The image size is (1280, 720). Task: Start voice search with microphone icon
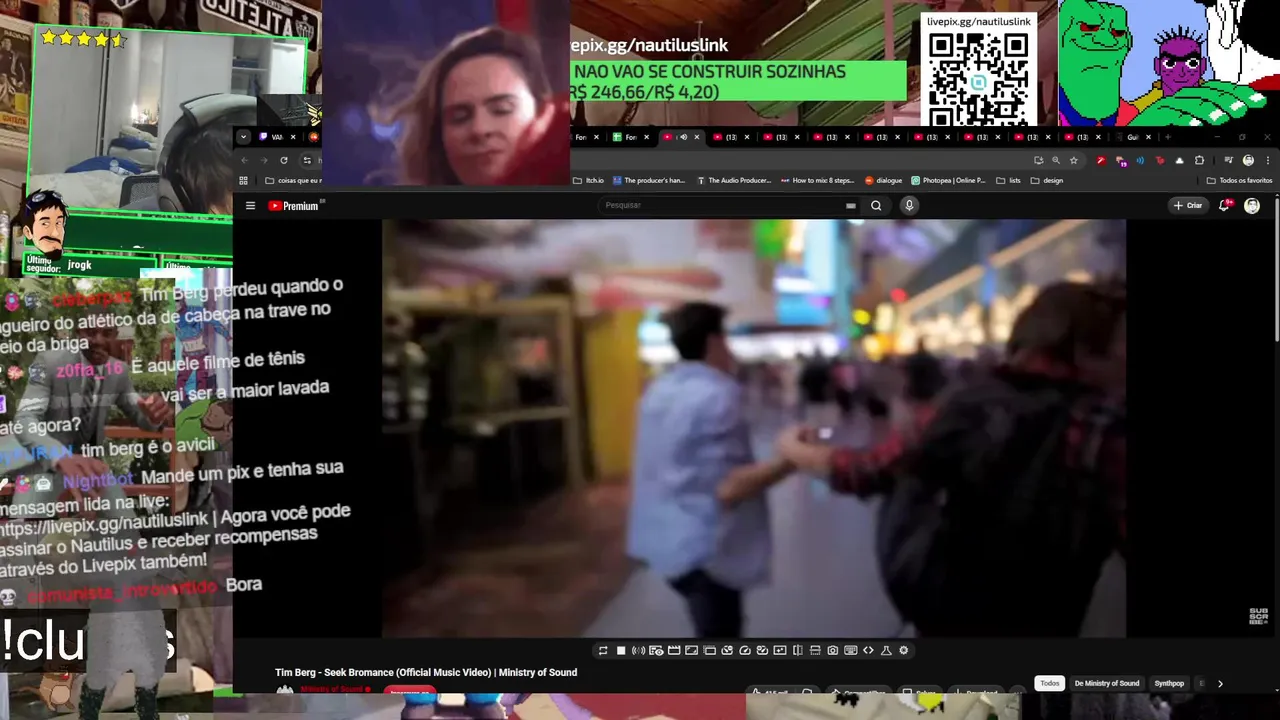coord(909,205)
